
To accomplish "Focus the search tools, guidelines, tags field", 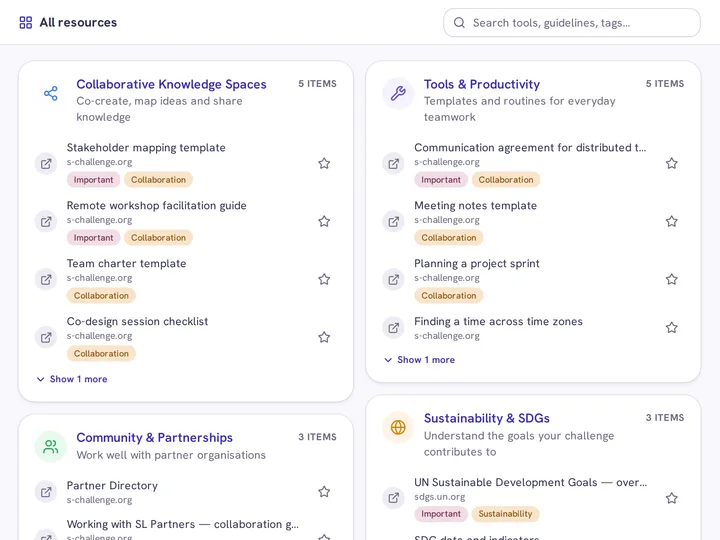I will tap(572, 22).
